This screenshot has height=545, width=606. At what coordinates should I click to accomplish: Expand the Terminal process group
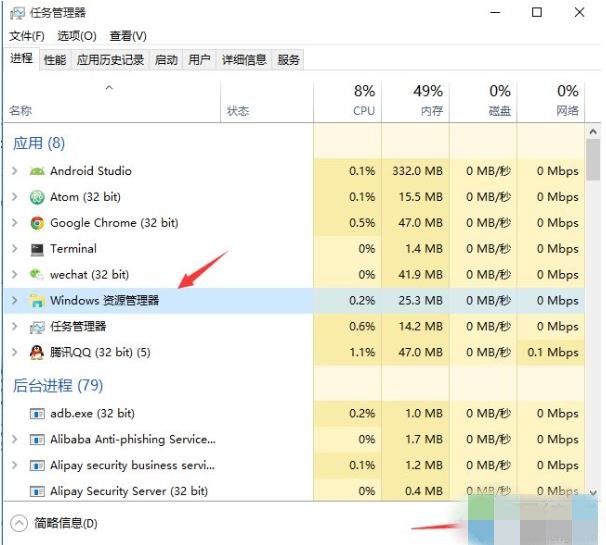point(14,249)
